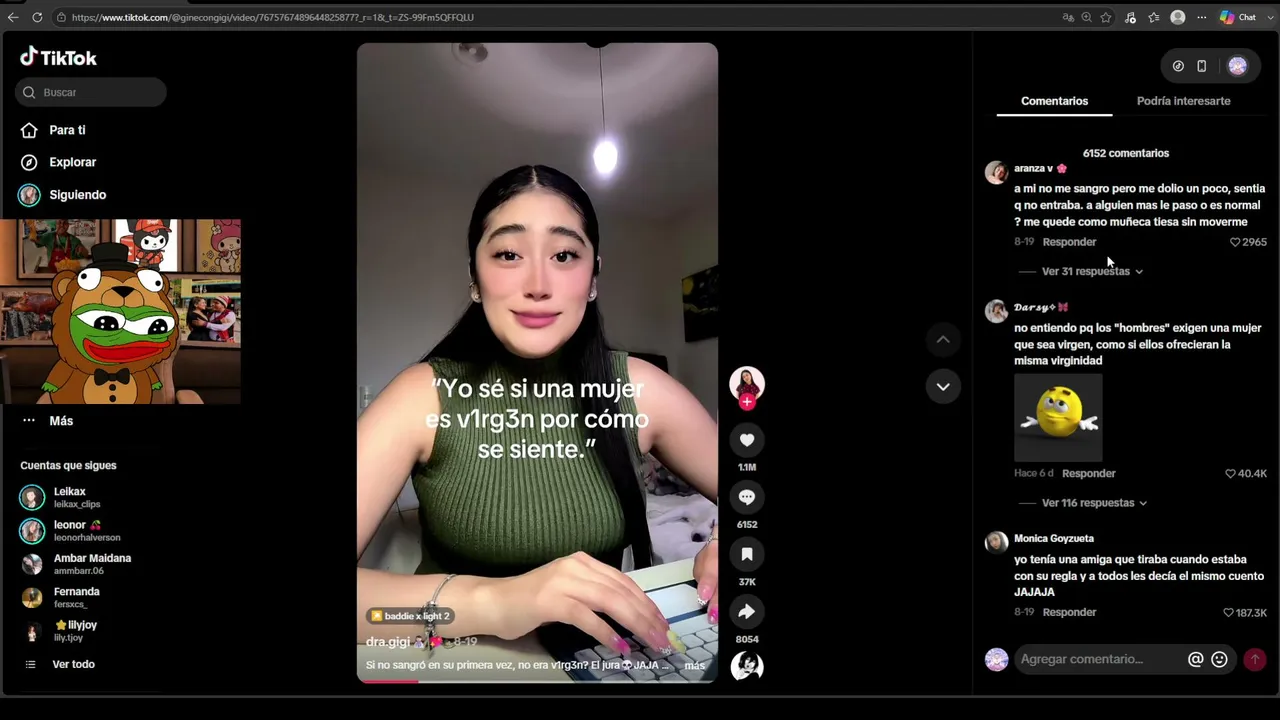
Task: Open the creator's avatar beside the video
Action: pyautogui.click(x=747, y=383)
